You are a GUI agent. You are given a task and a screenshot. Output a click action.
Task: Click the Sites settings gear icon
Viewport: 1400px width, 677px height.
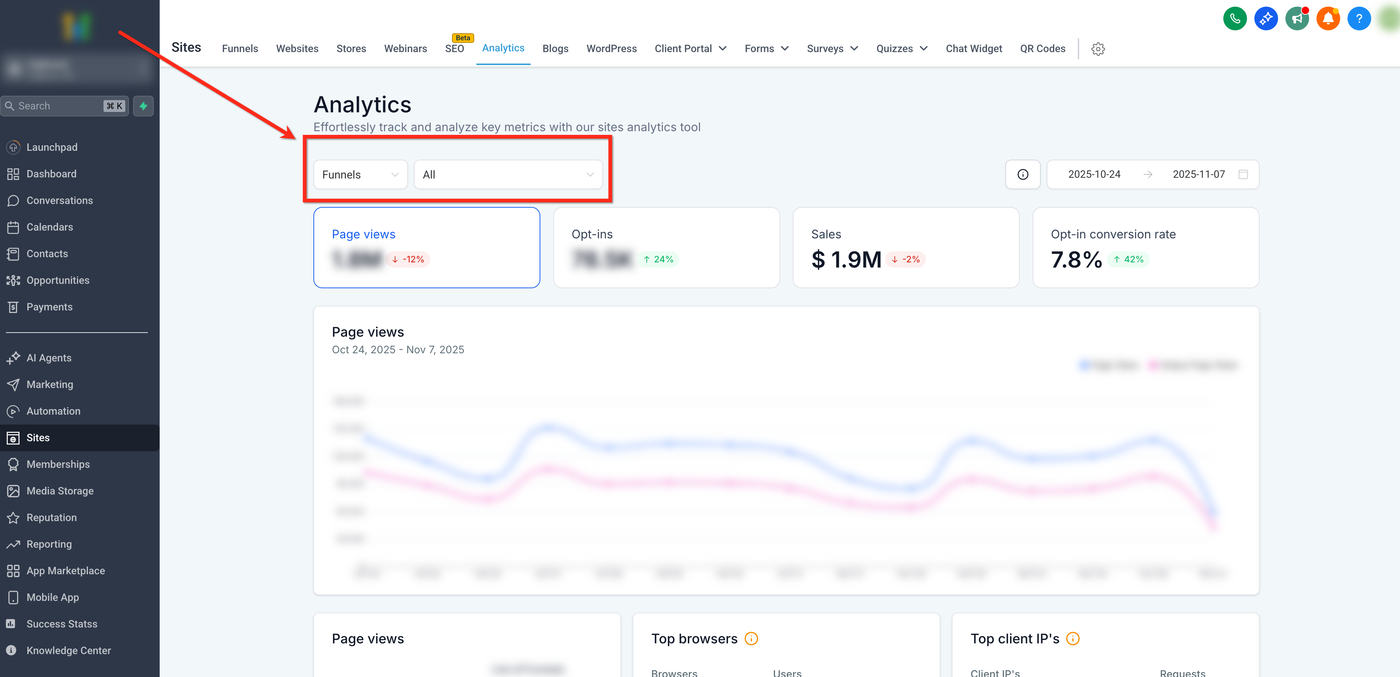coord(1098,49)
